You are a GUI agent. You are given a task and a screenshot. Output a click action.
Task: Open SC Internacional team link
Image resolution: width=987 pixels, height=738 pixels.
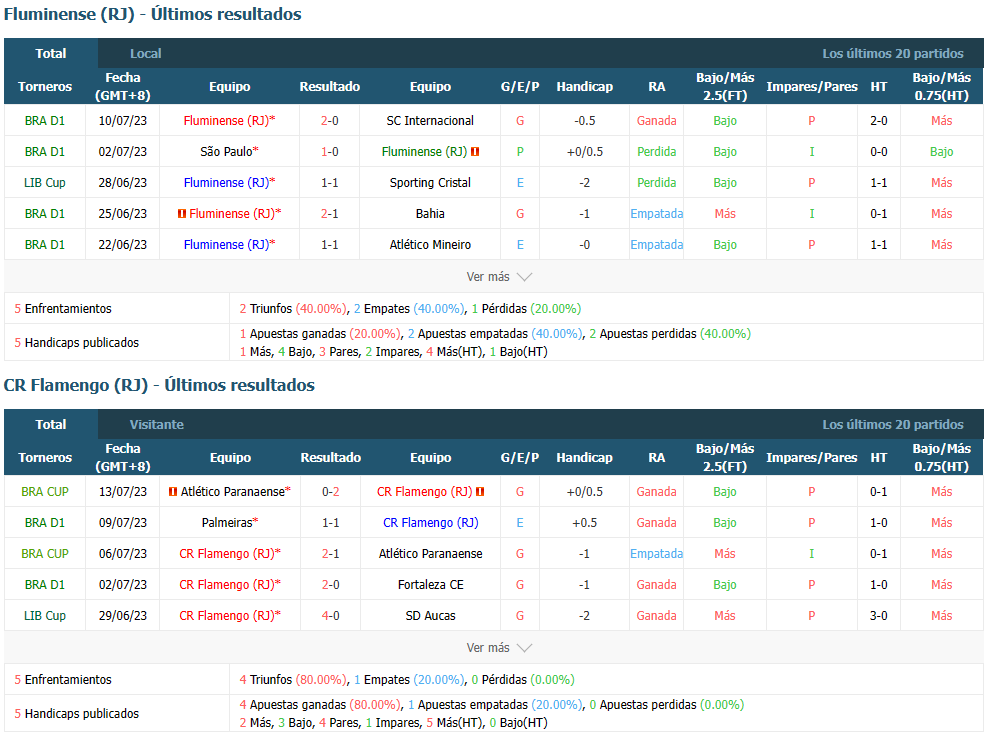coord(430,121)
